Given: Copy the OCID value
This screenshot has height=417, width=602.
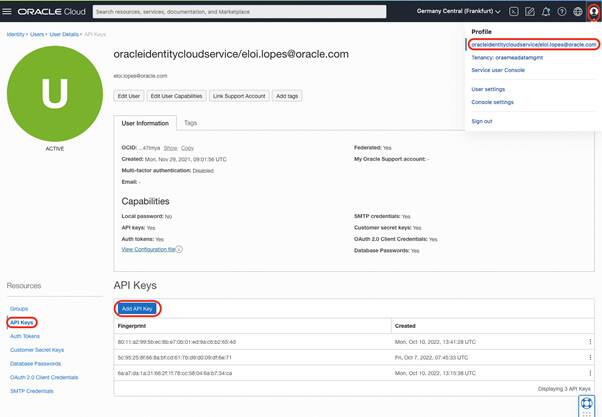Looking at the screenshot, I should click(x=187, y=148).
